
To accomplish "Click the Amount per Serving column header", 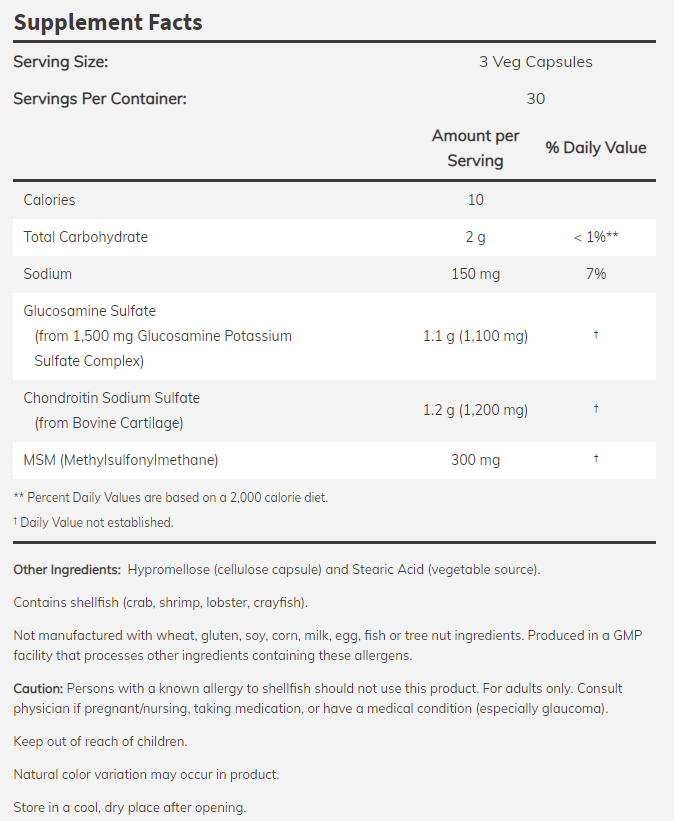I will pos(475,148).
